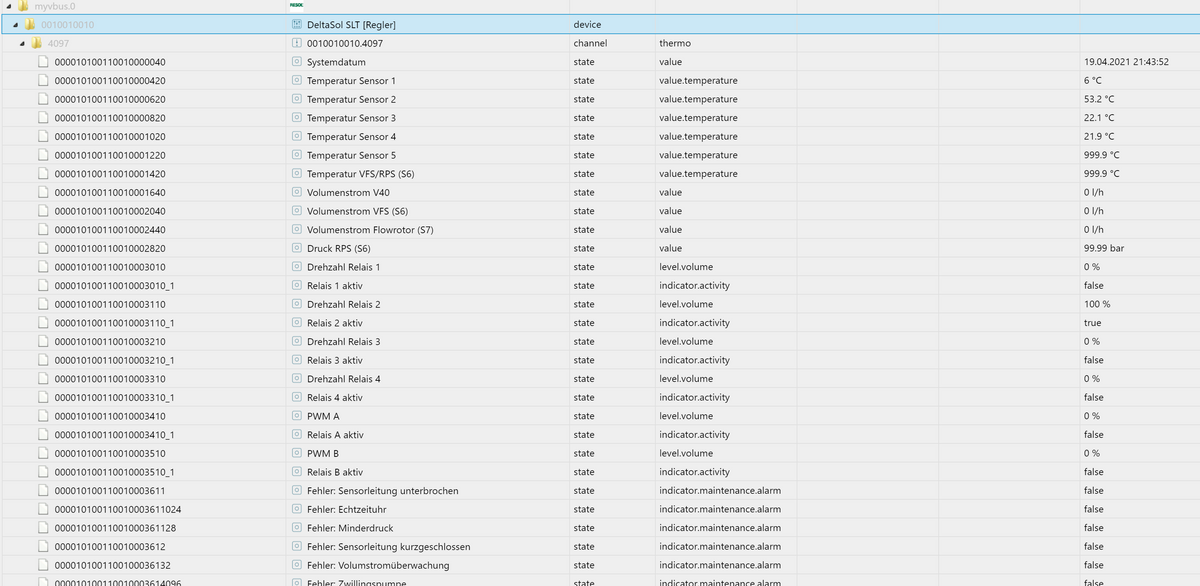This screenshot has width=1200, height=586.
Task: Click the PWM B name
Action: pyautogui.click(x=323, y=453)
